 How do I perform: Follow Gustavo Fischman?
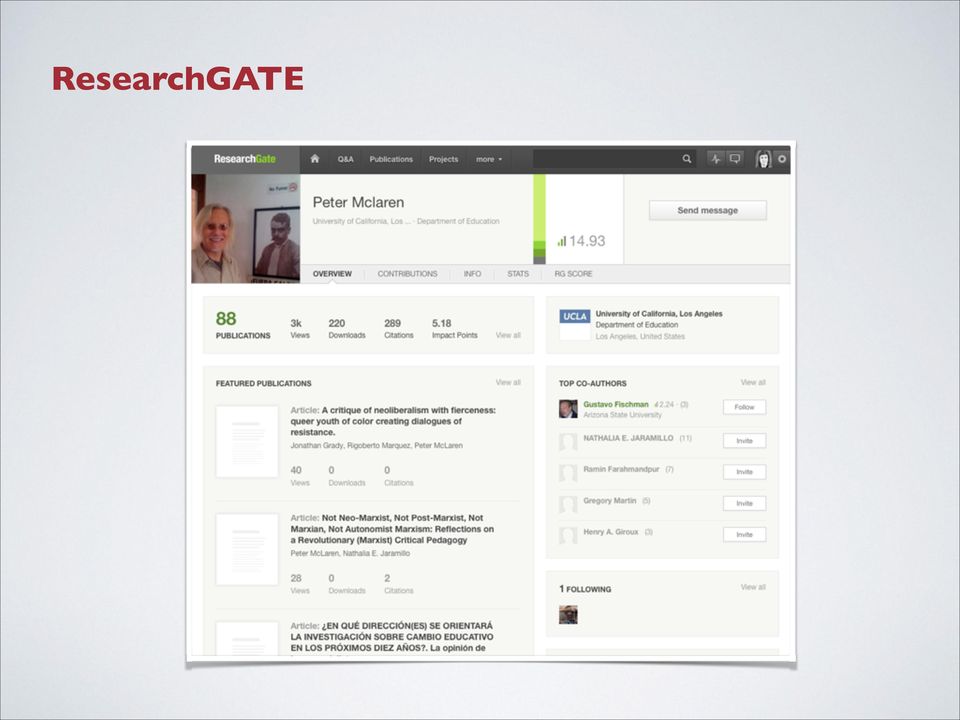[744, 407]
